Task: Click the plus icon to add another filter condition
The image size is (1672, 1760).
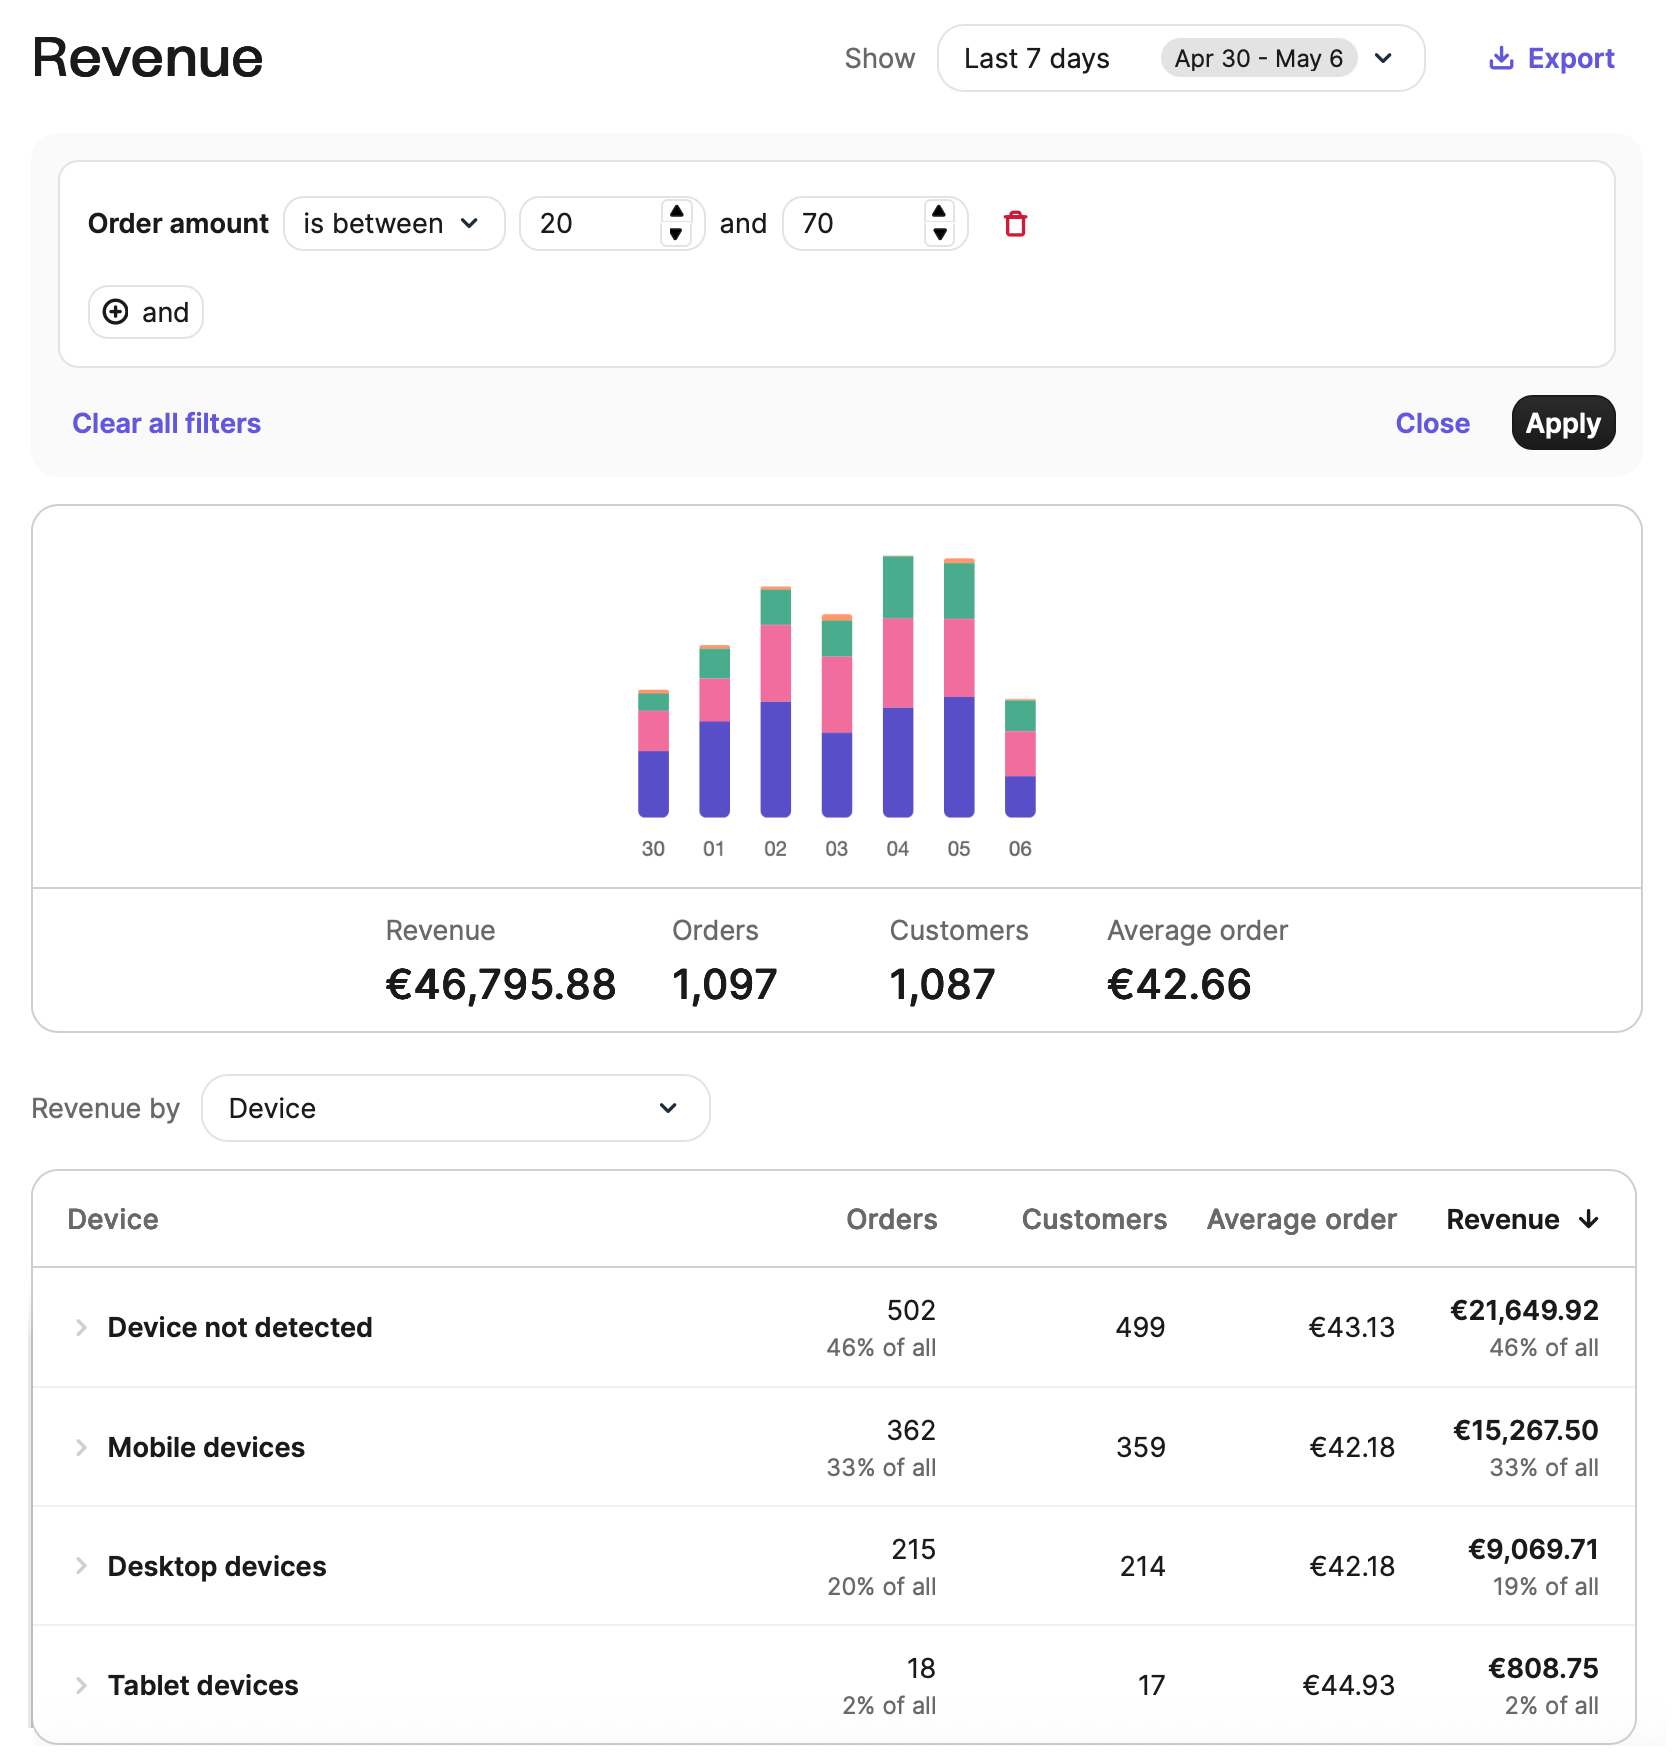Action: coord(117,312)
